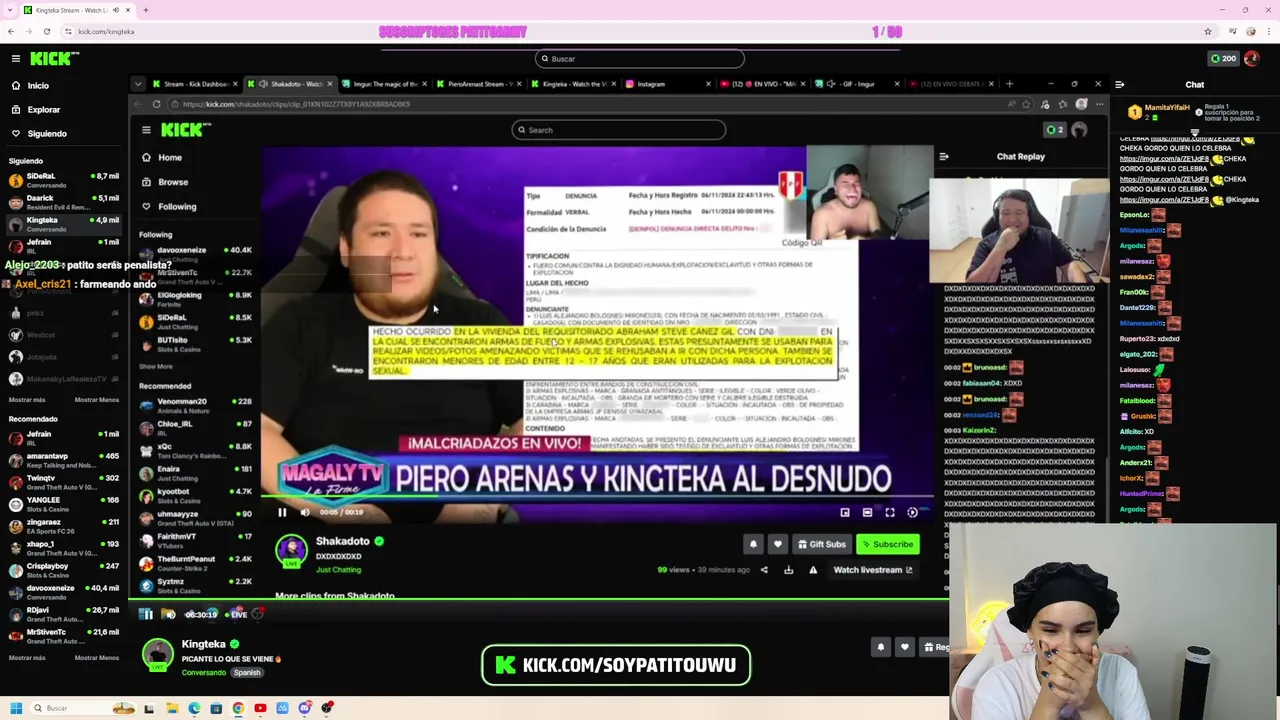Open Conversando category under Kingteka
1280x720 pixels.
pyautogui.click(x=204, y=673)
